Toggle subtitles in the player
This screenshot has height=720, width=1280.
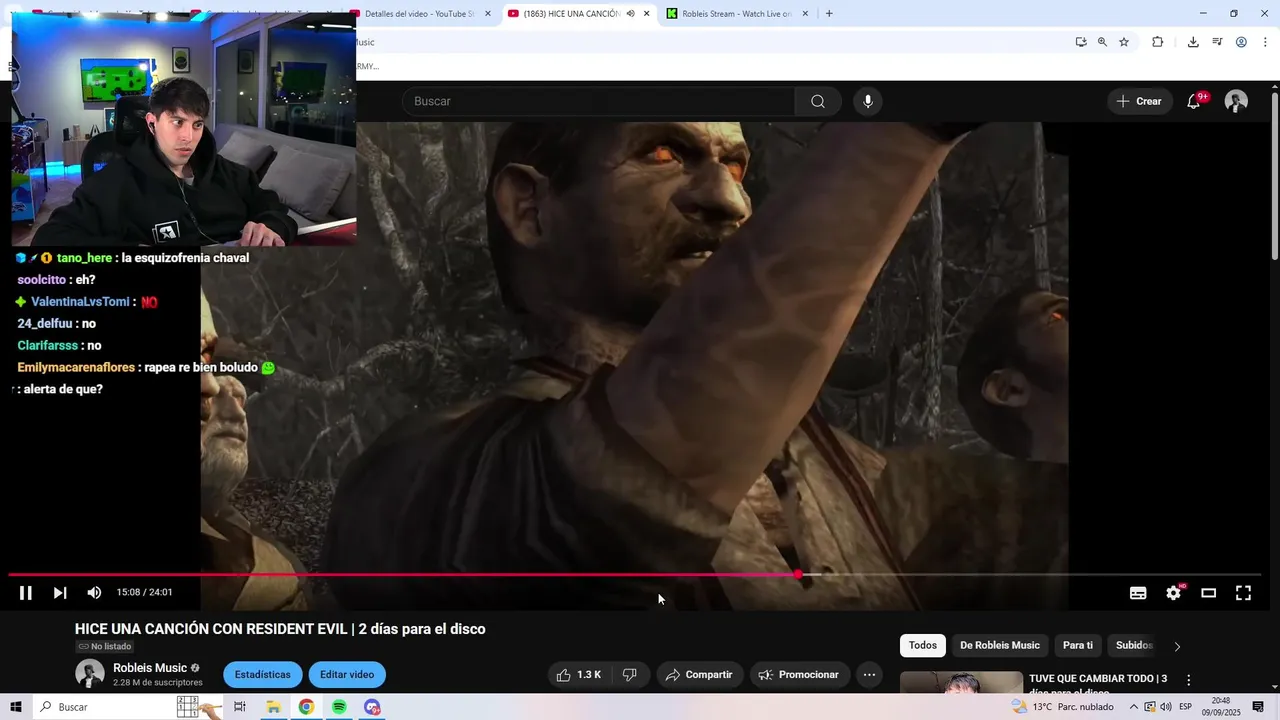pyautogui.click(x=1138, y=593)
